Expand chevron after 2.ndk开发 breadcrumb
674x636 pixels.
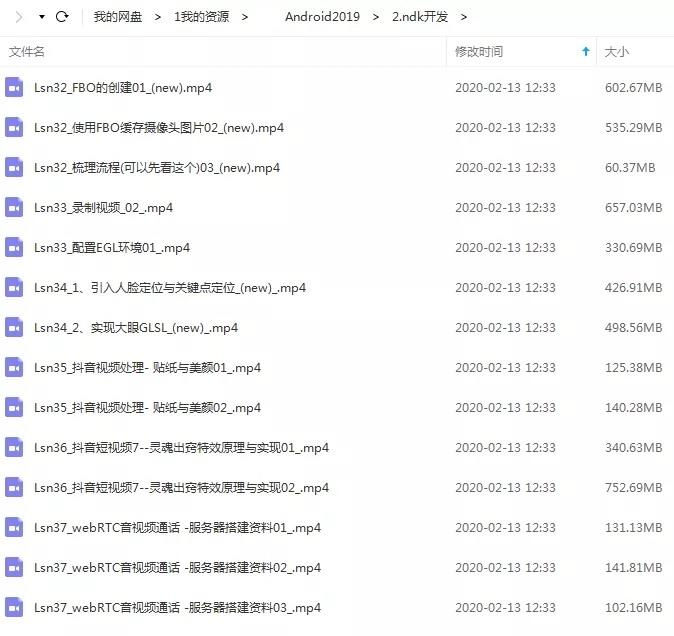[463, 17]
